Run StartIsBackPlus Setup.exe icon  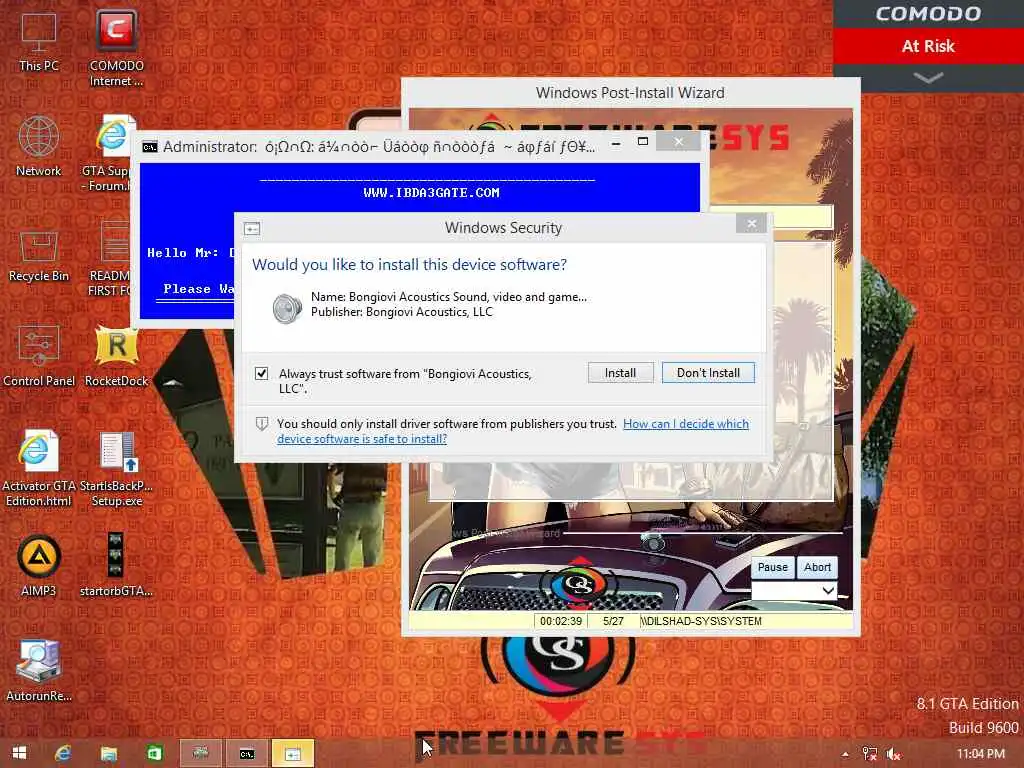[116, 469]
